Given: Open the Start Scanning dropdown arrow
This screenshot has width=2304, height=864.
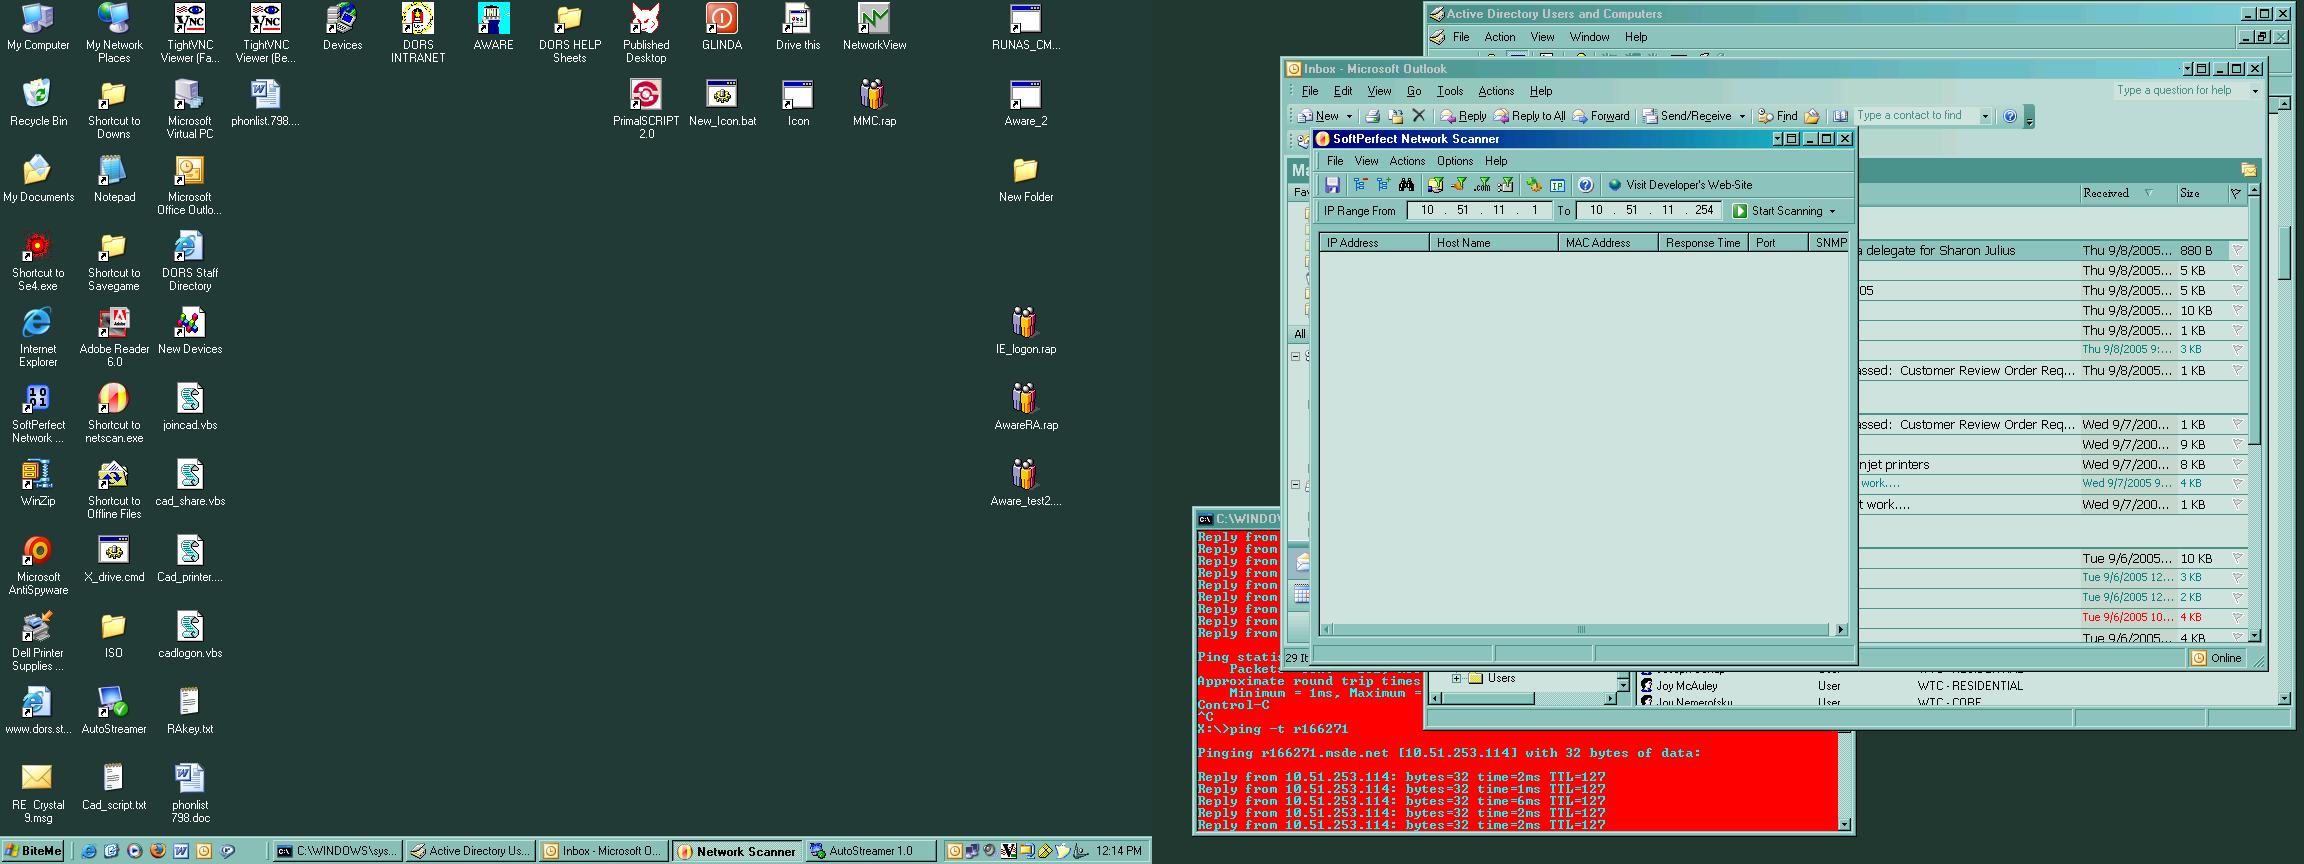Looking at the screenshot, I should 1832,211.
